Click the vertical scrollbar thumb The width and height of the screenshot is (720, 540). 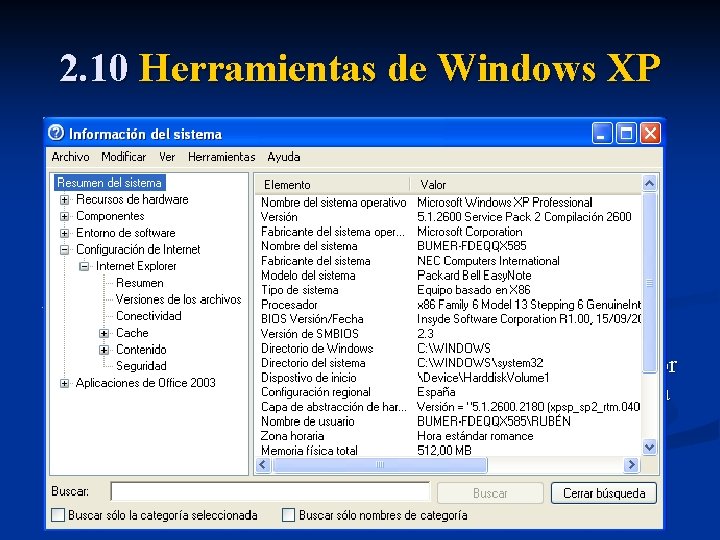point(649,283)
